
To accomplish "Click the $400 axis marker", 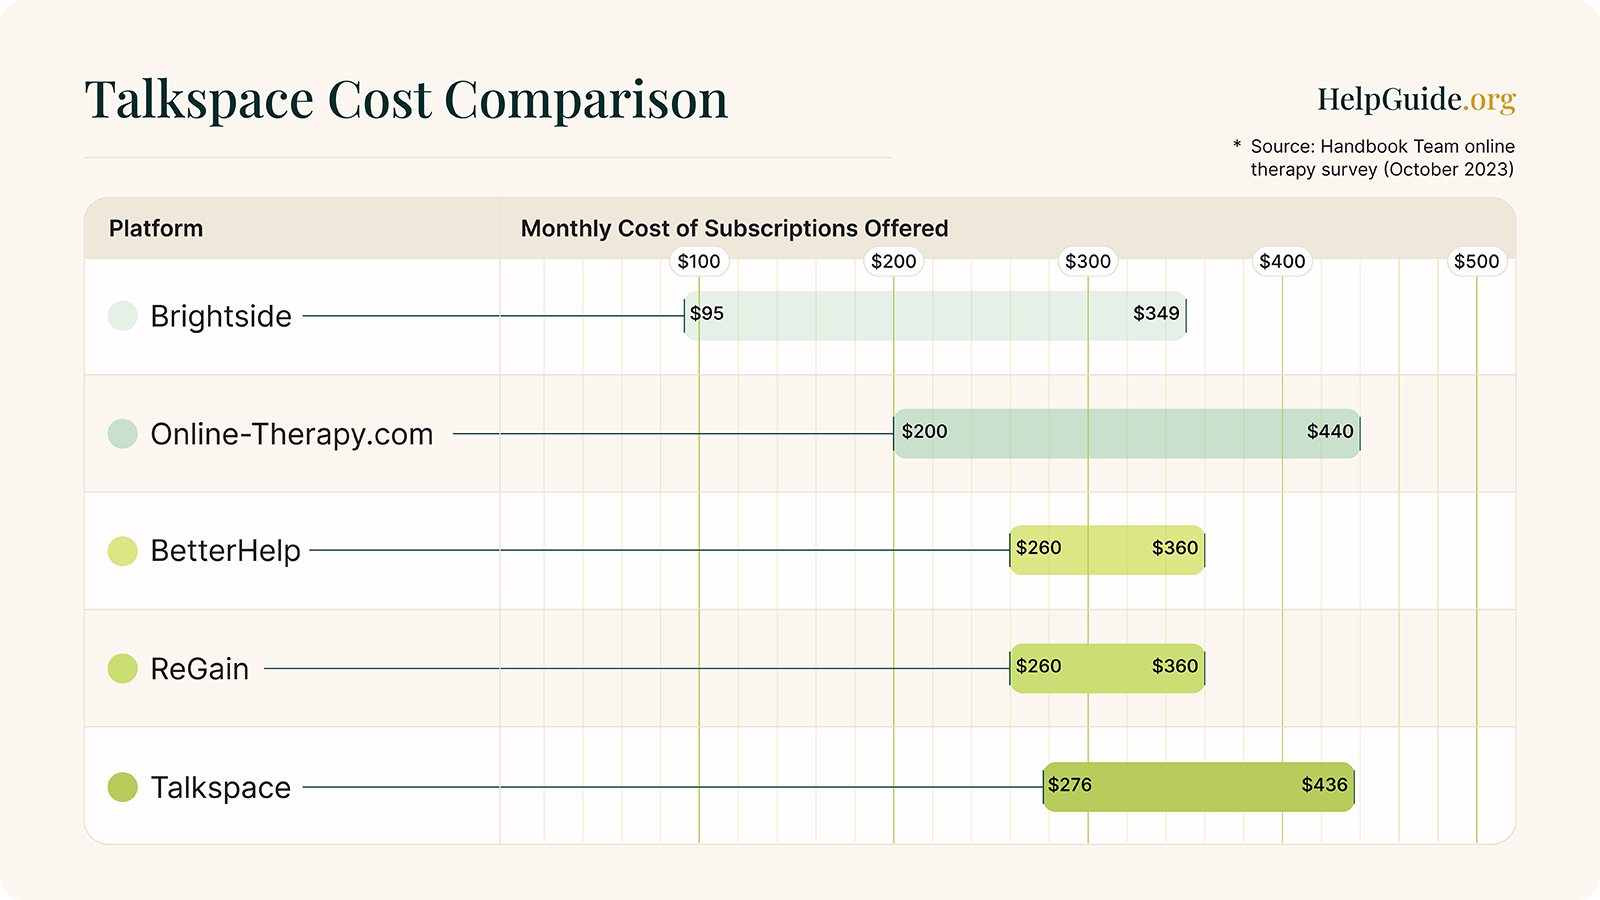I will 1282,262.
